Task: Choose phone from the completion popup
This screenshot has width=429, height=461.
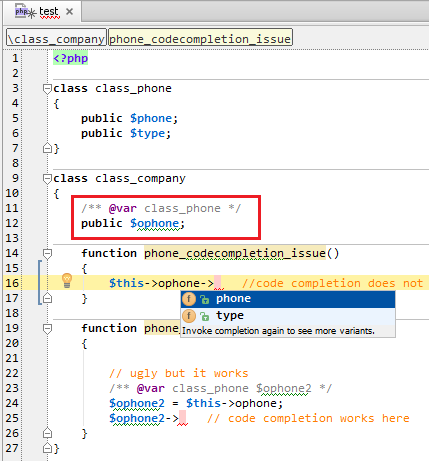Action: pos(288,299)
